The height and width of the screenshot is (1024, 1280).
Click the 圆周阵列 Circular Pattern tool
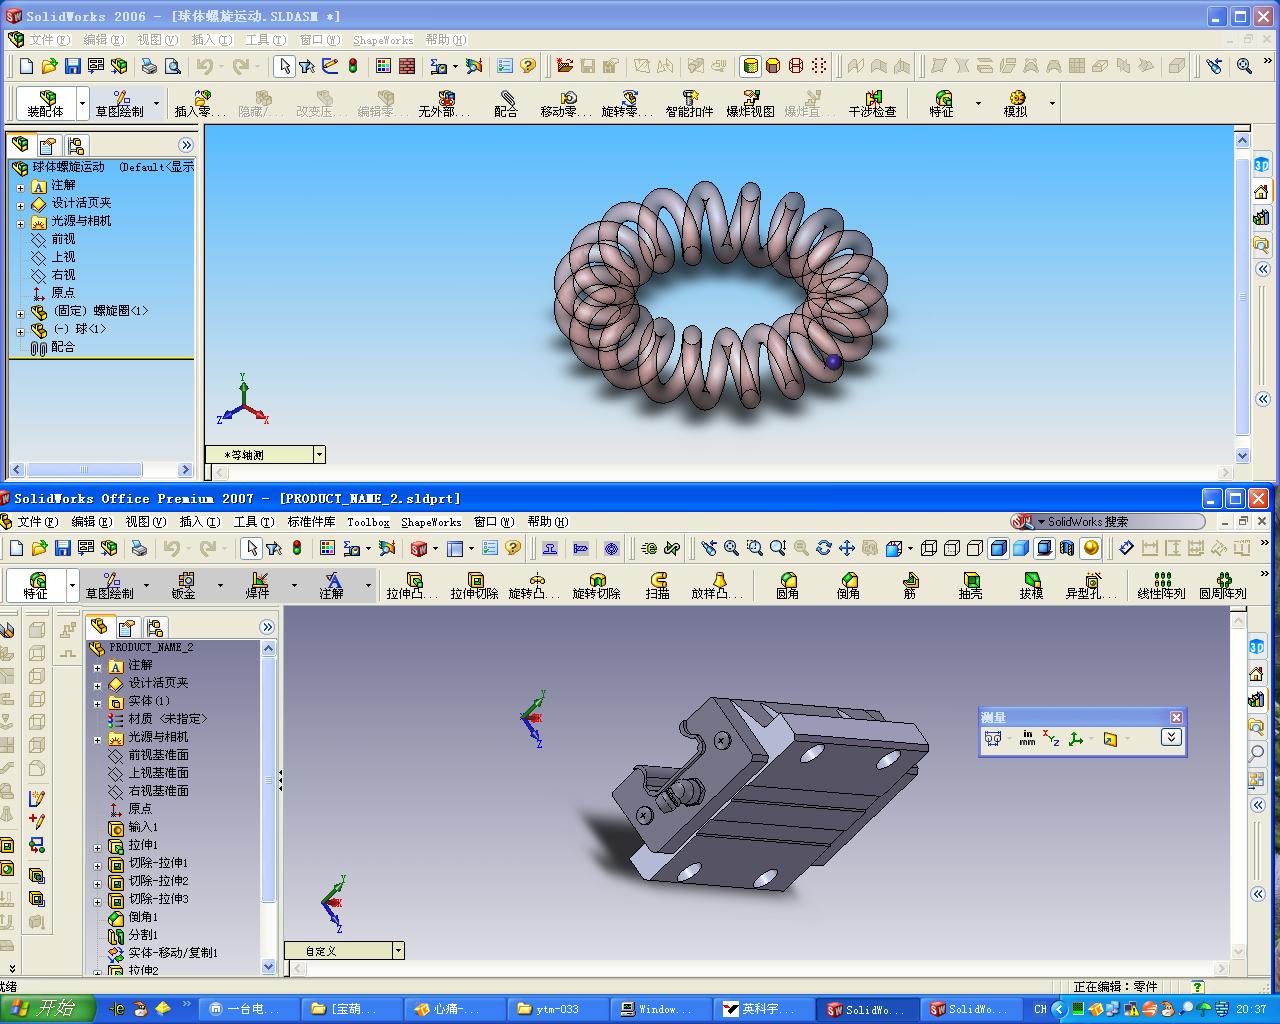[1223, 585]
